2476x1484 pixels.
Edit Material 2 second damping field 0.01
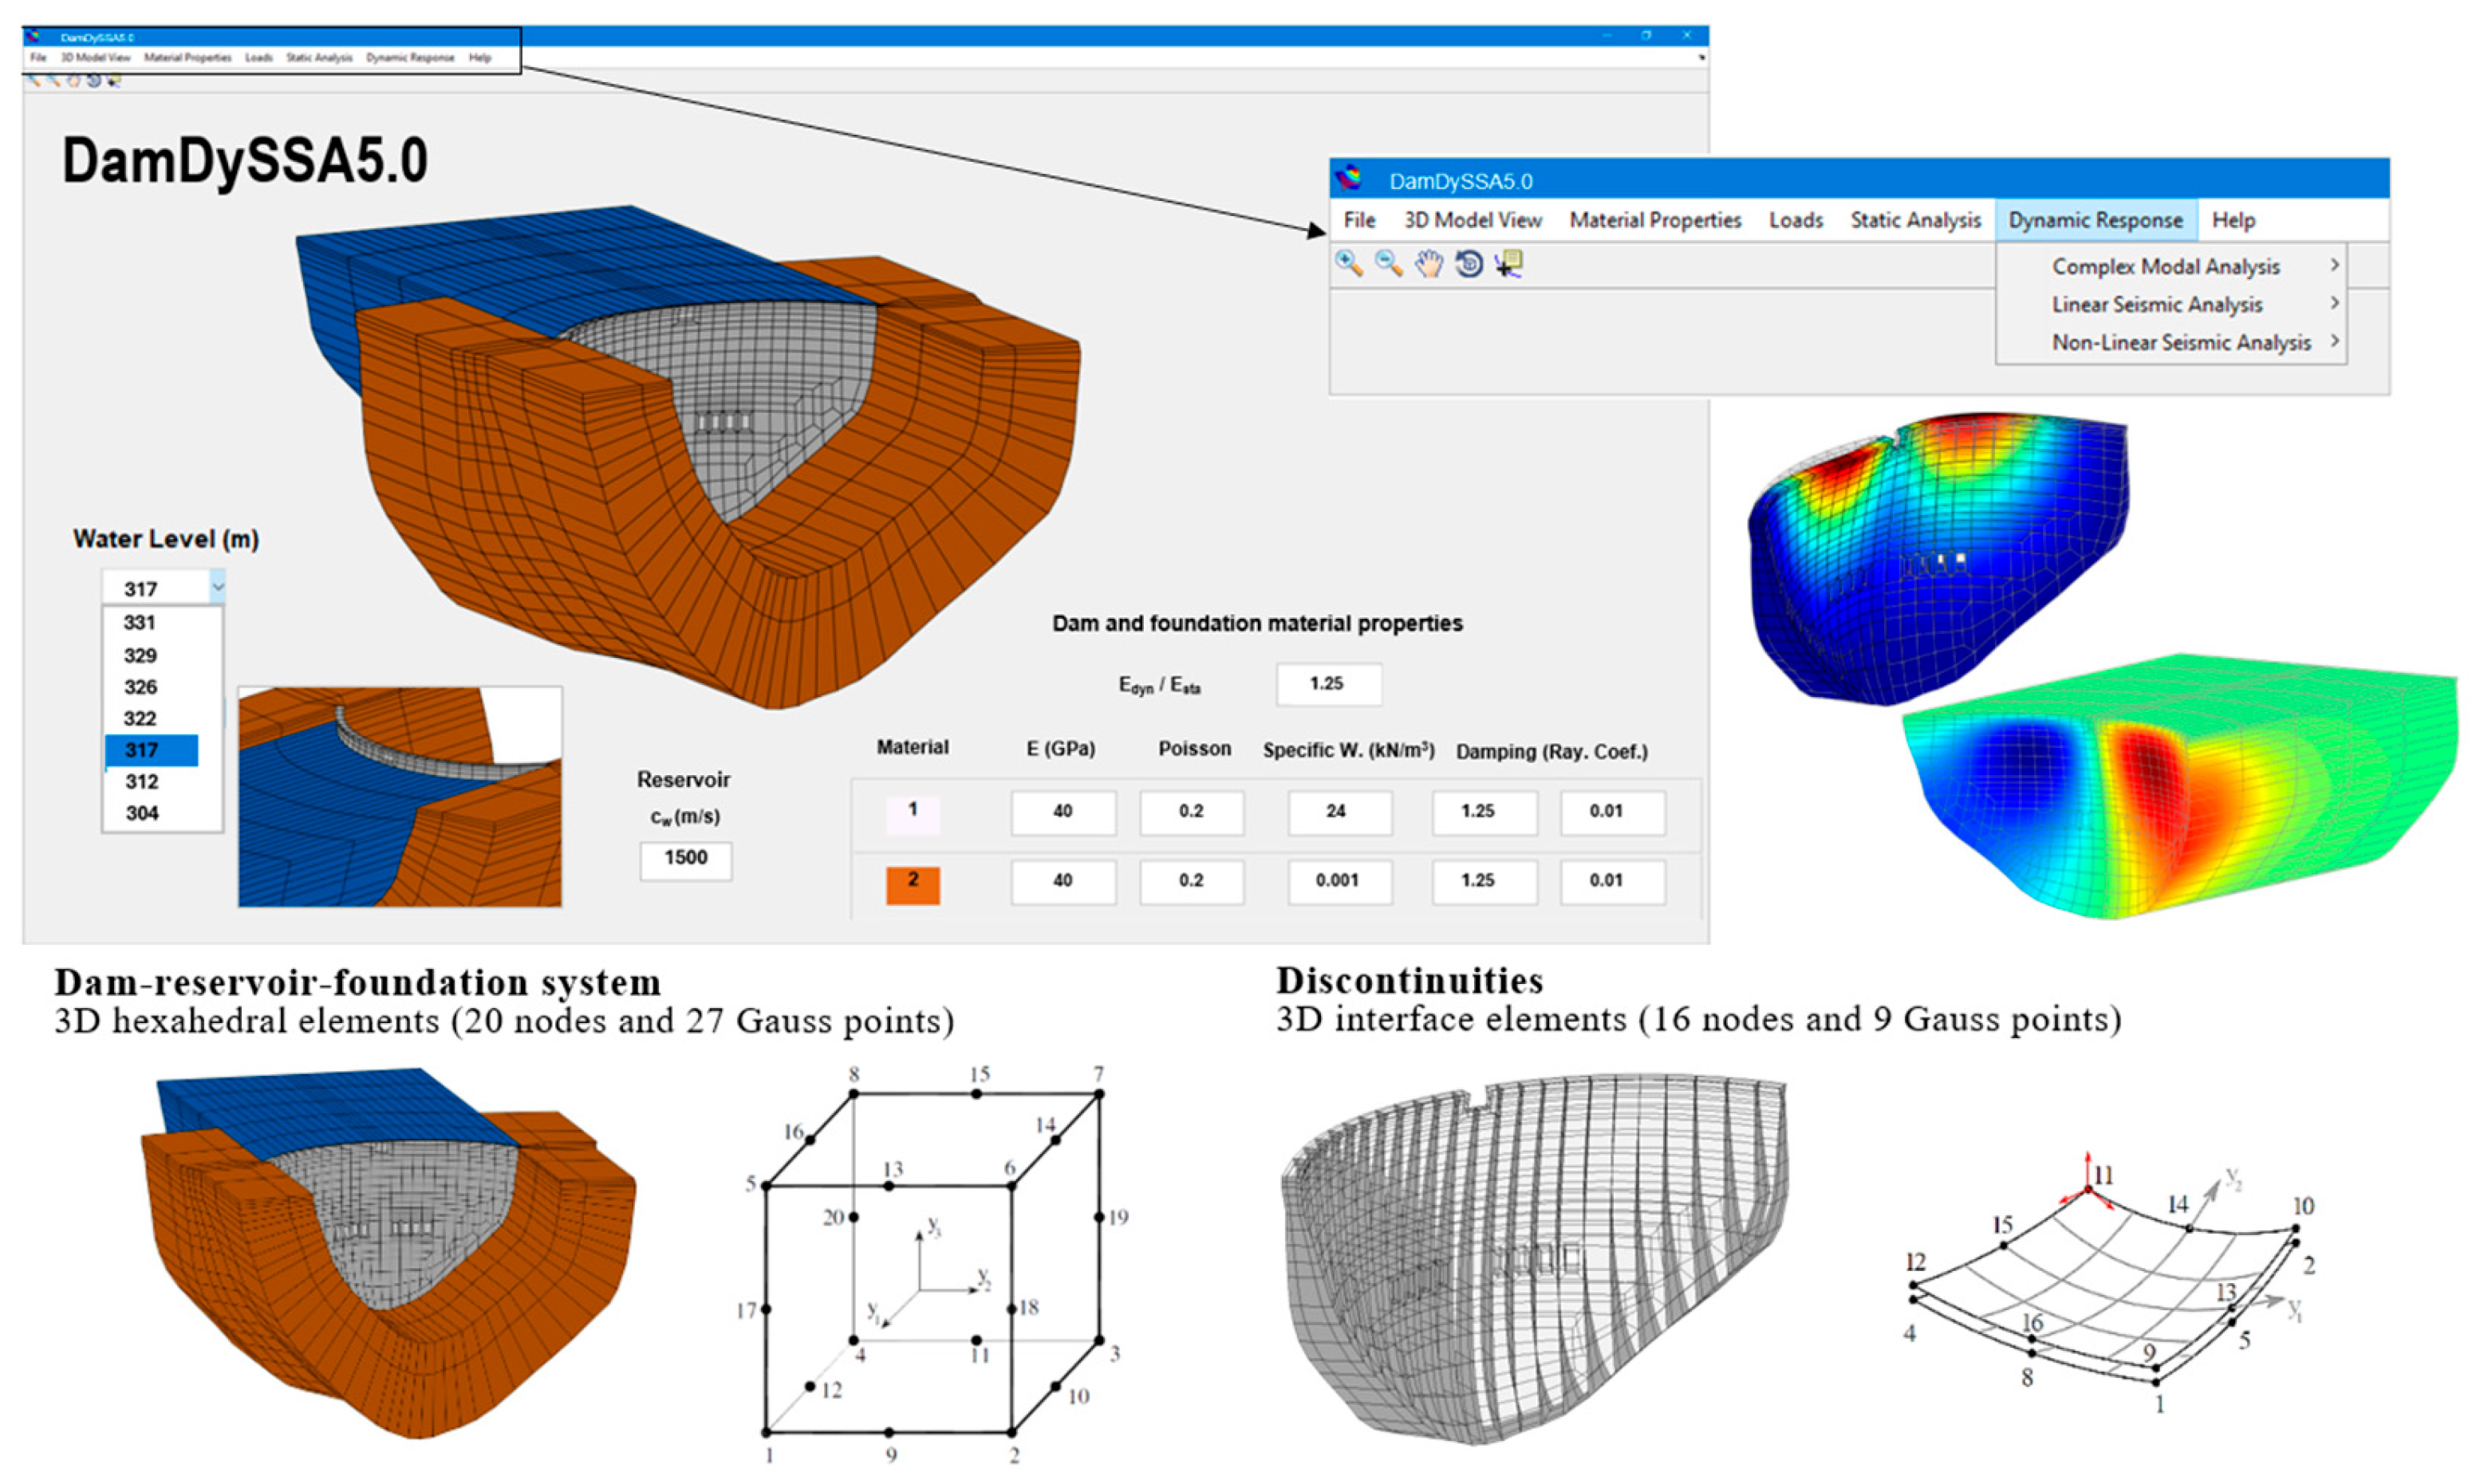coord(1612,882)
